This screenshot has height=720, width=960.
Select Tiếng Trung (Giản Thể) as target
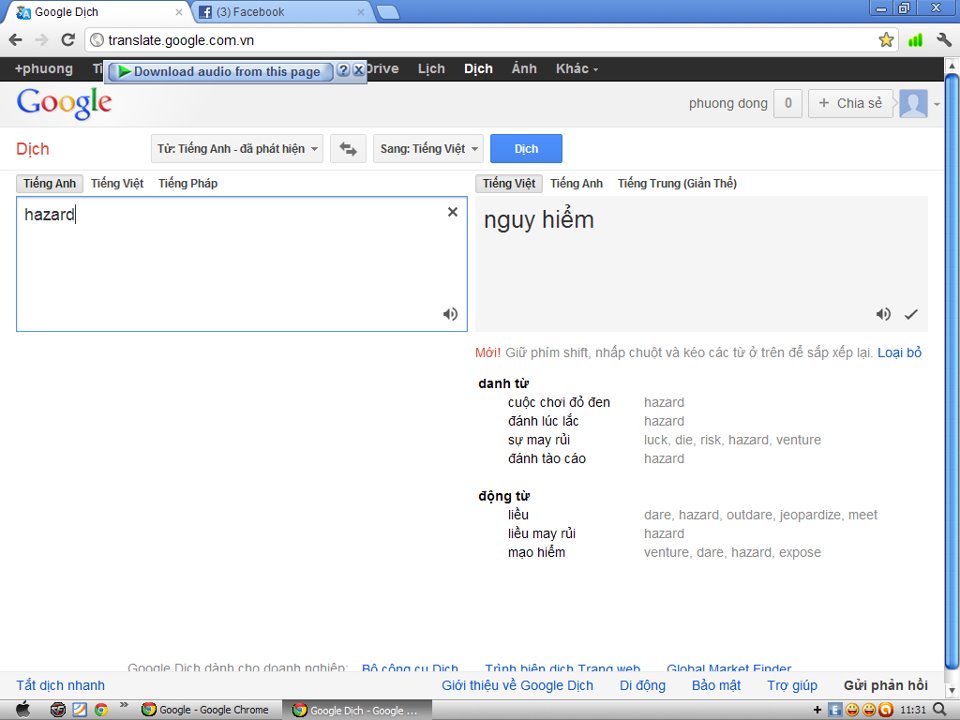pyautogui.click(x=677, y=183)
